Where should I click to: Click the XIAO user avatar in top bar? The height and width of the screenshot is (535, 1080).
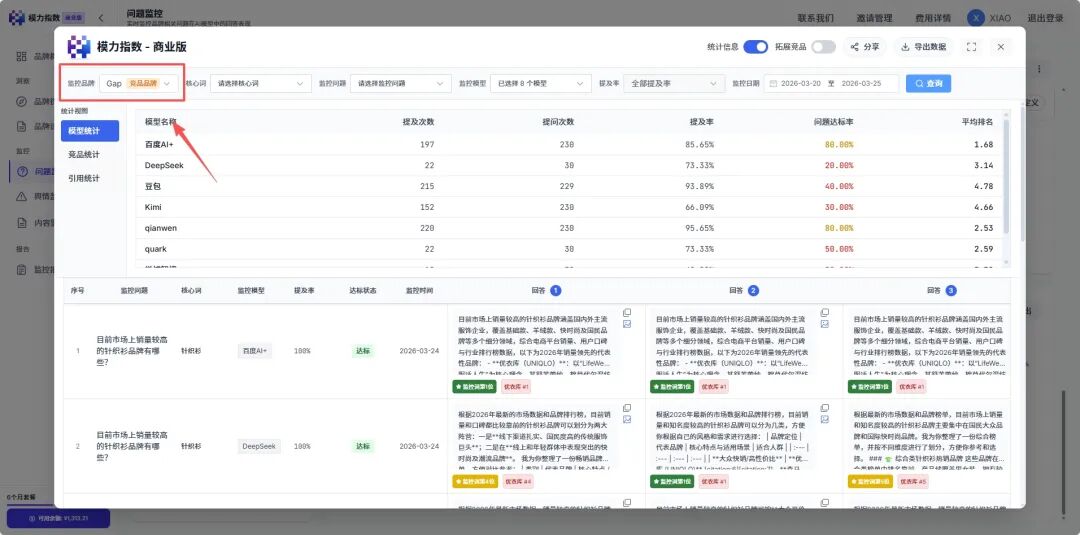point(975,18)
